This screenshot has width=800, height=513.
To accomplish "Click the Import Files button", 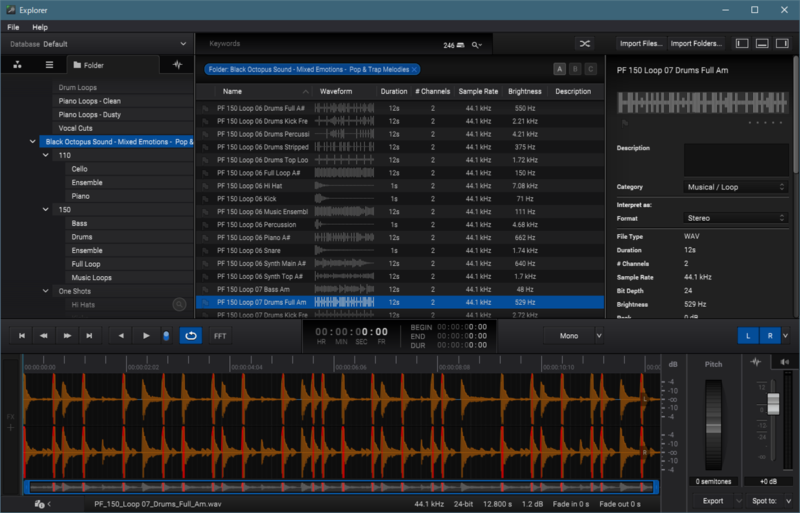I will [x=640, y=44].
